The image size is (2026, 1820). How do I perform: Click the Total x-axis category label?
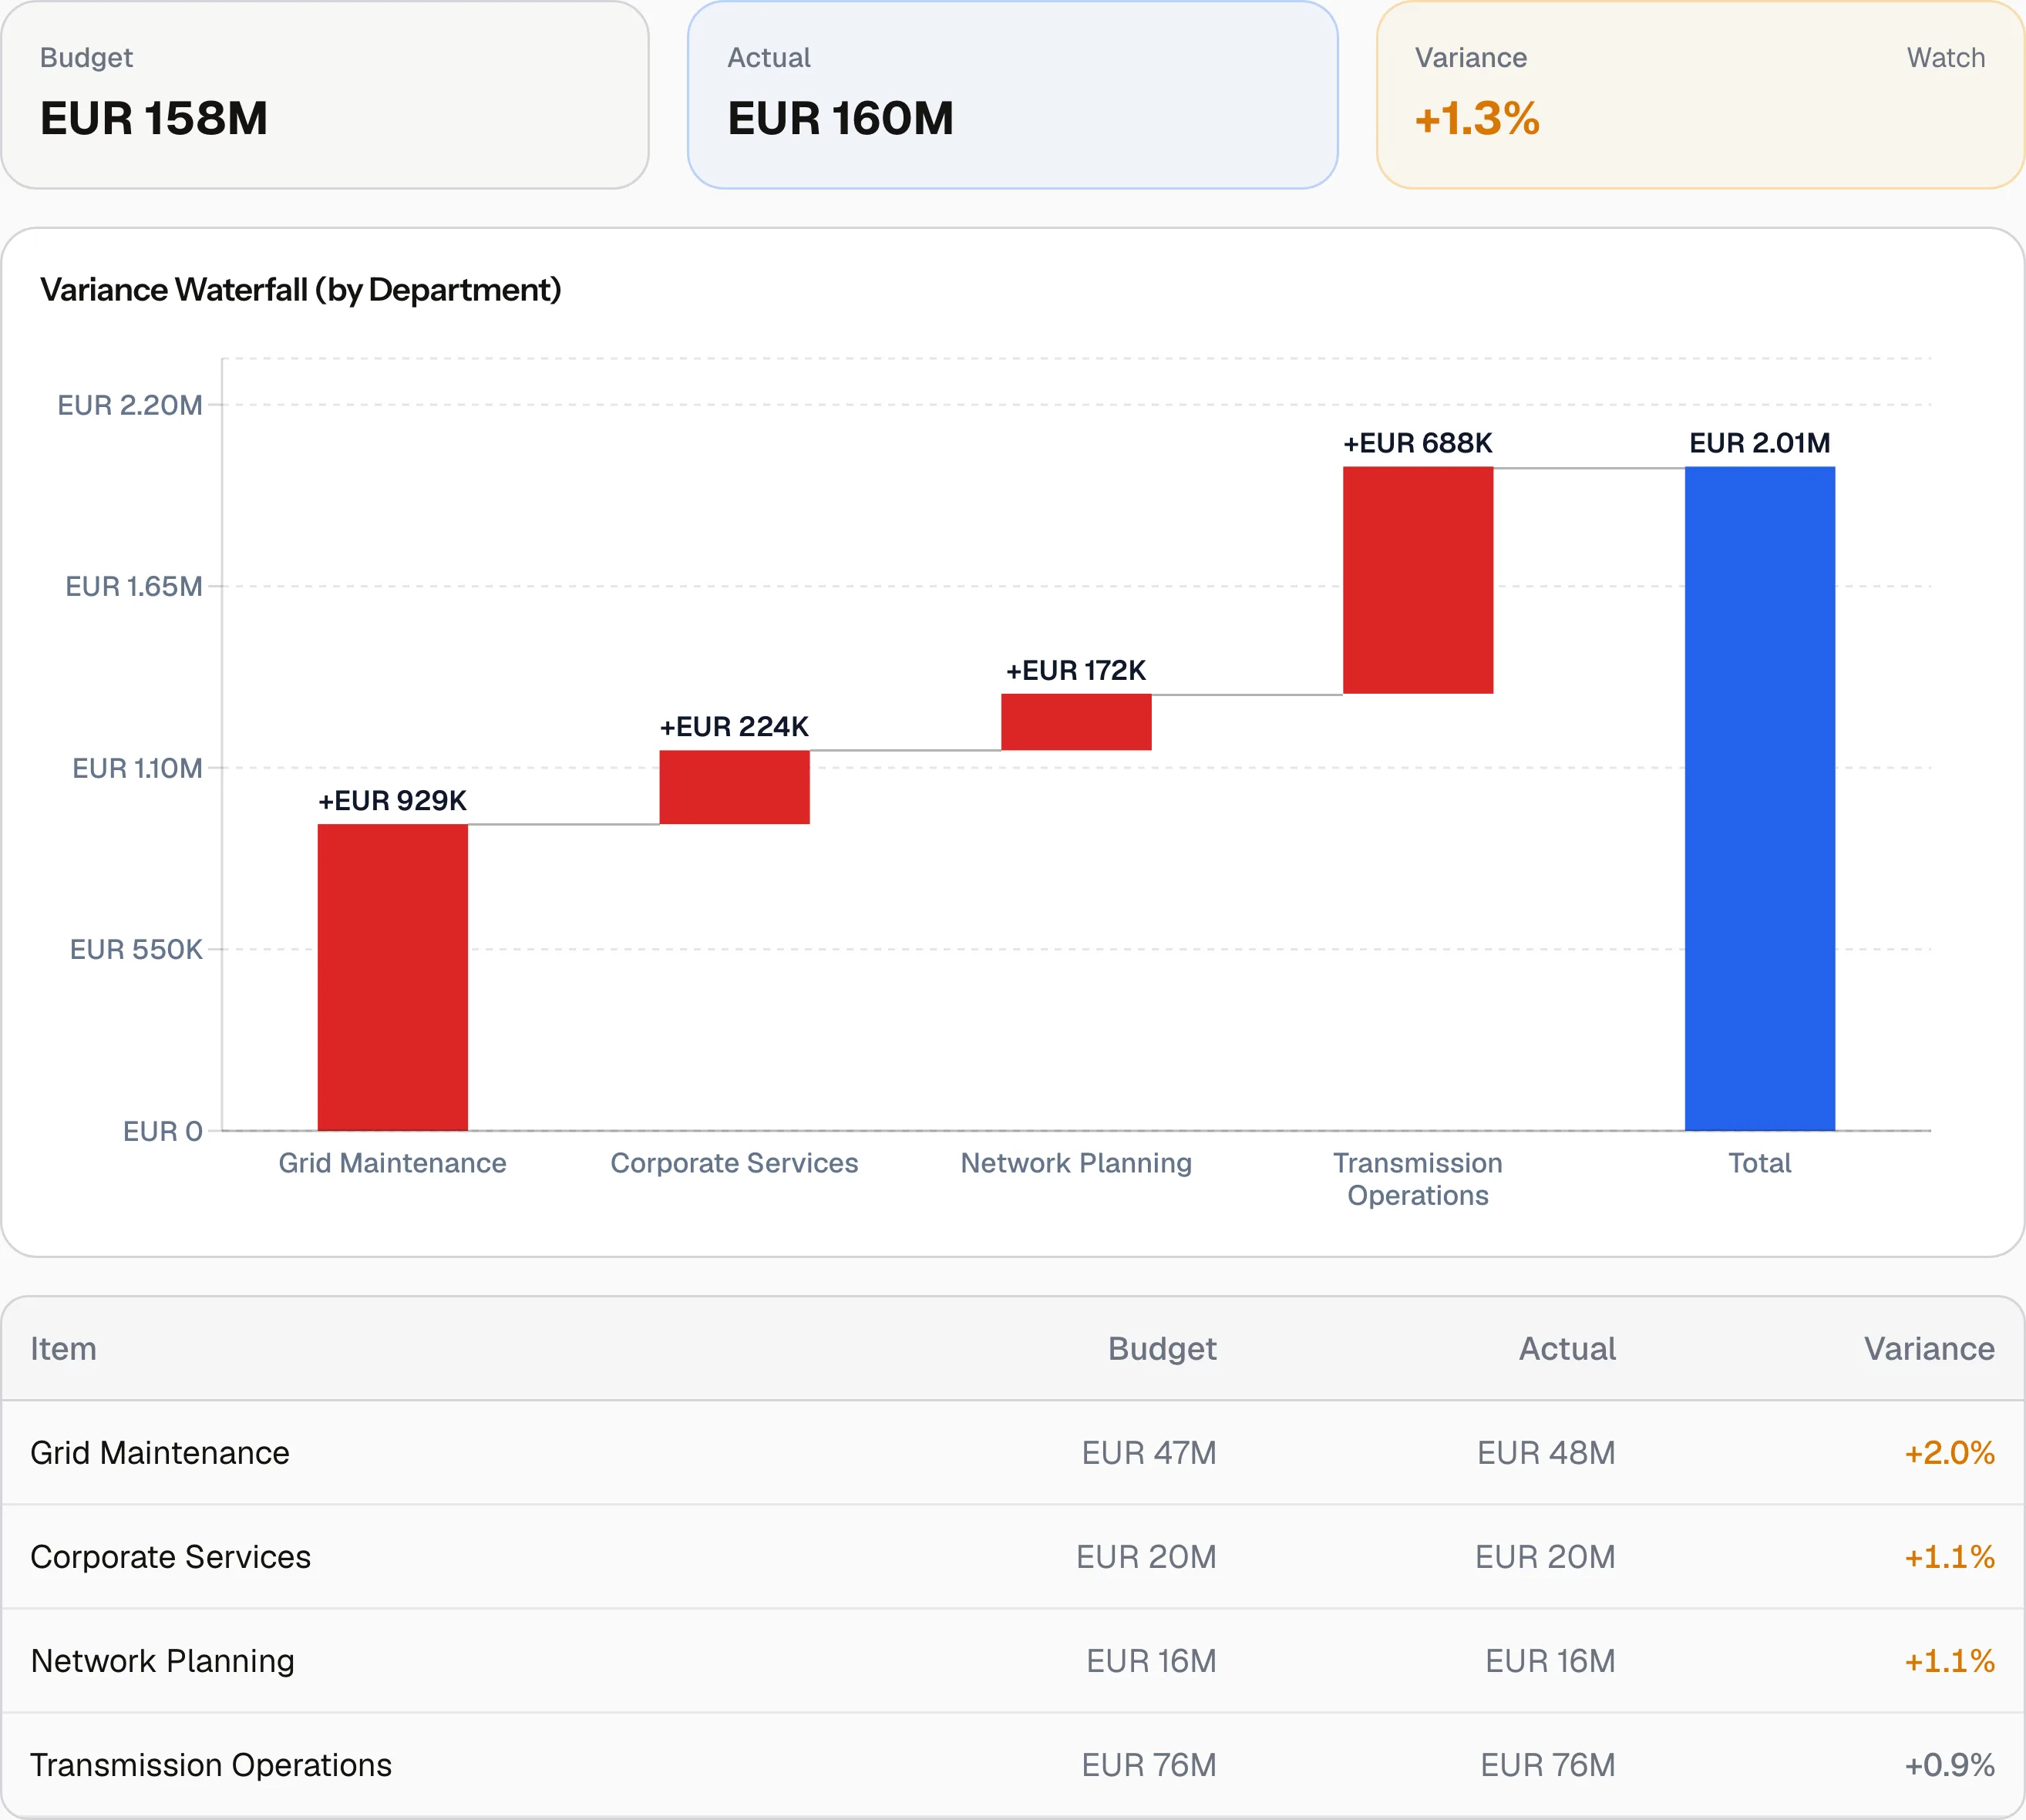pyautogui.click(x=1760, y=1163)
